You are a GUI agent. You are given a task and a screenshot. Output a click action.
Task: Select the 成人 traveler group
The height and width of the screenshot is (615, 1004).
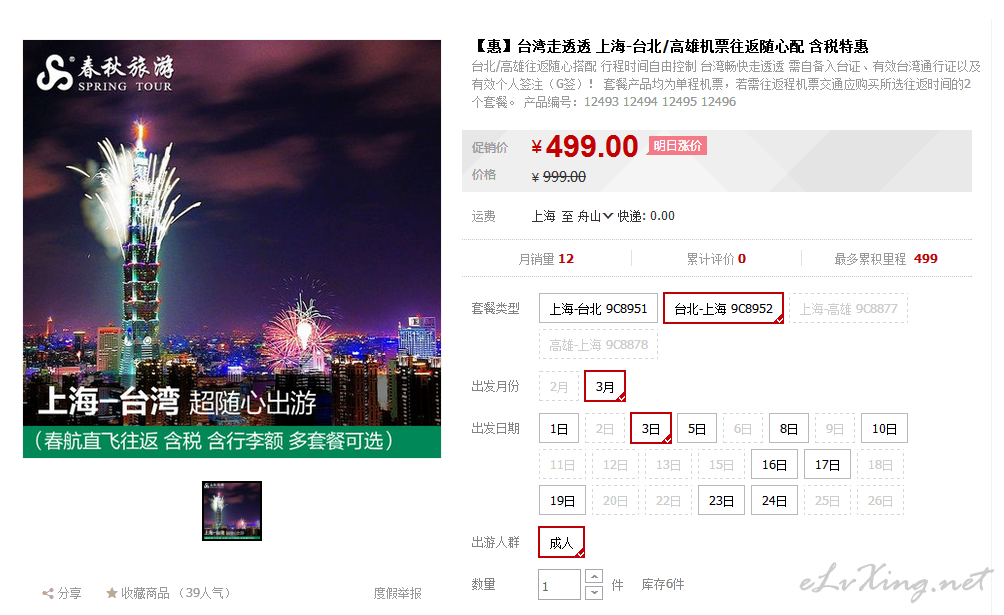[562, 543]
